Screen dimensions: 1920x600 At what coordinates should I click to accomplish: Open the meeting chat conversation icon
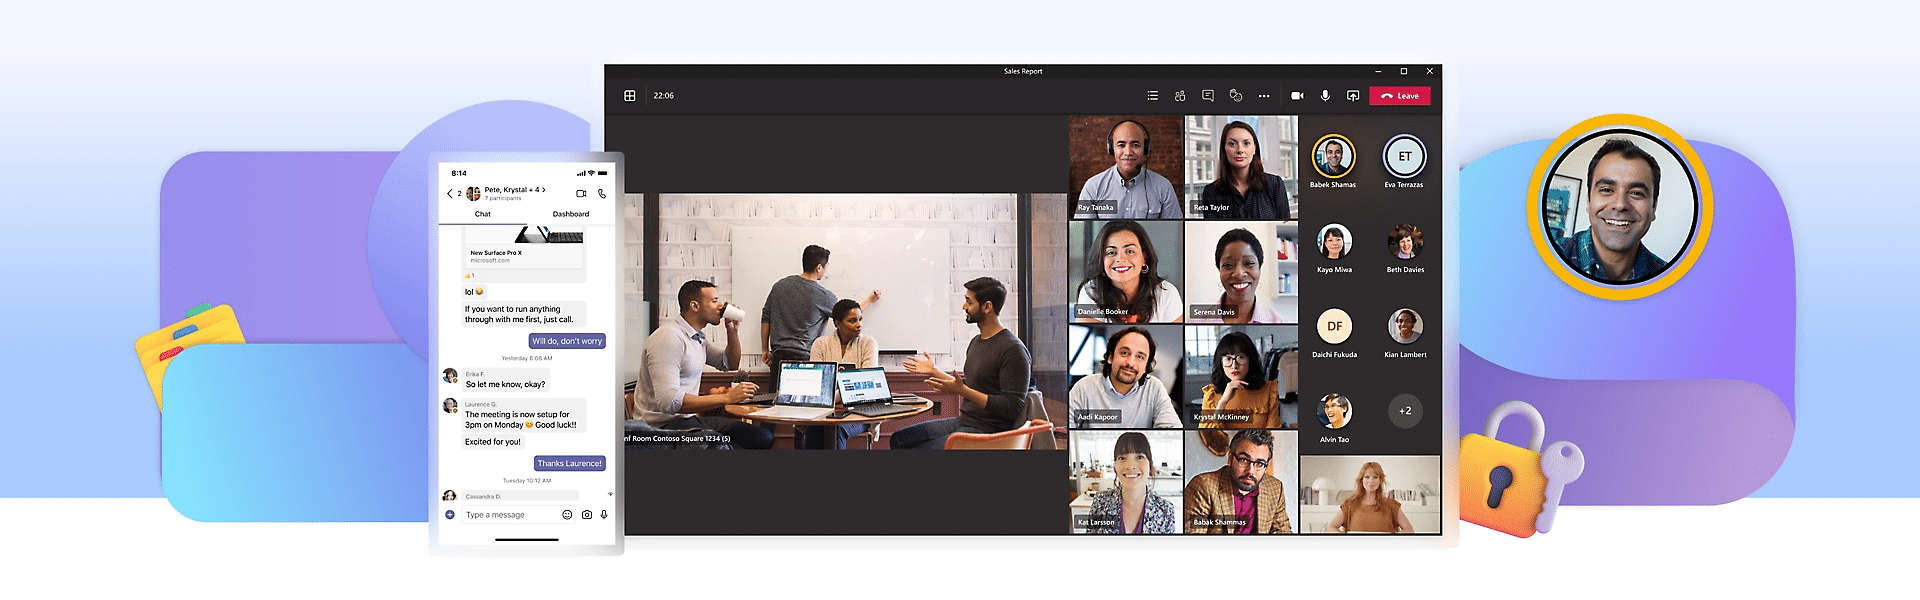[1208, 96]
